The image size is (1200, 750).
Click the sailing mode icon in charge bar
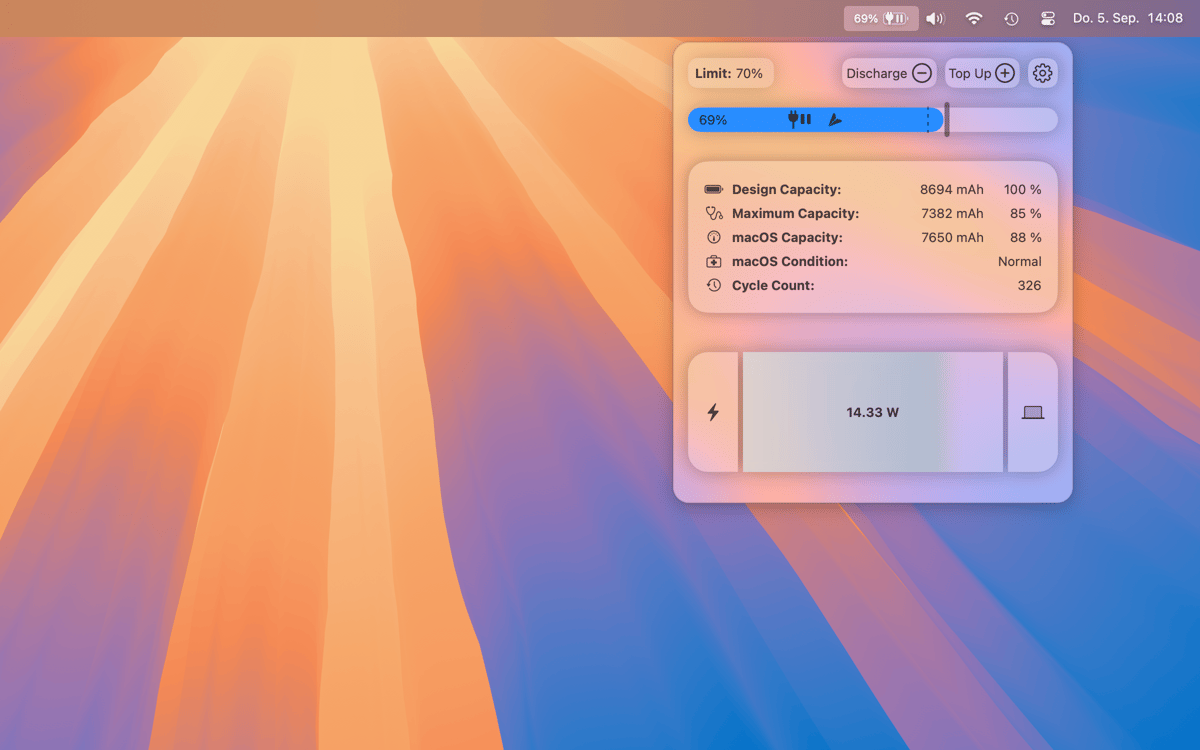(835, 120)
